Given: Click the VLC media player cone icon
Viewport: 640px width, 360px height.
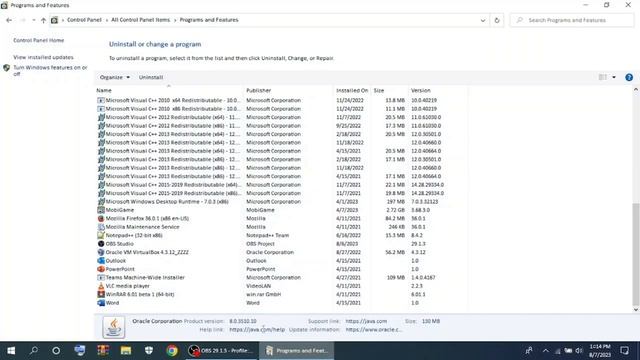Looking at the screenshot, I should click(101, 286).
